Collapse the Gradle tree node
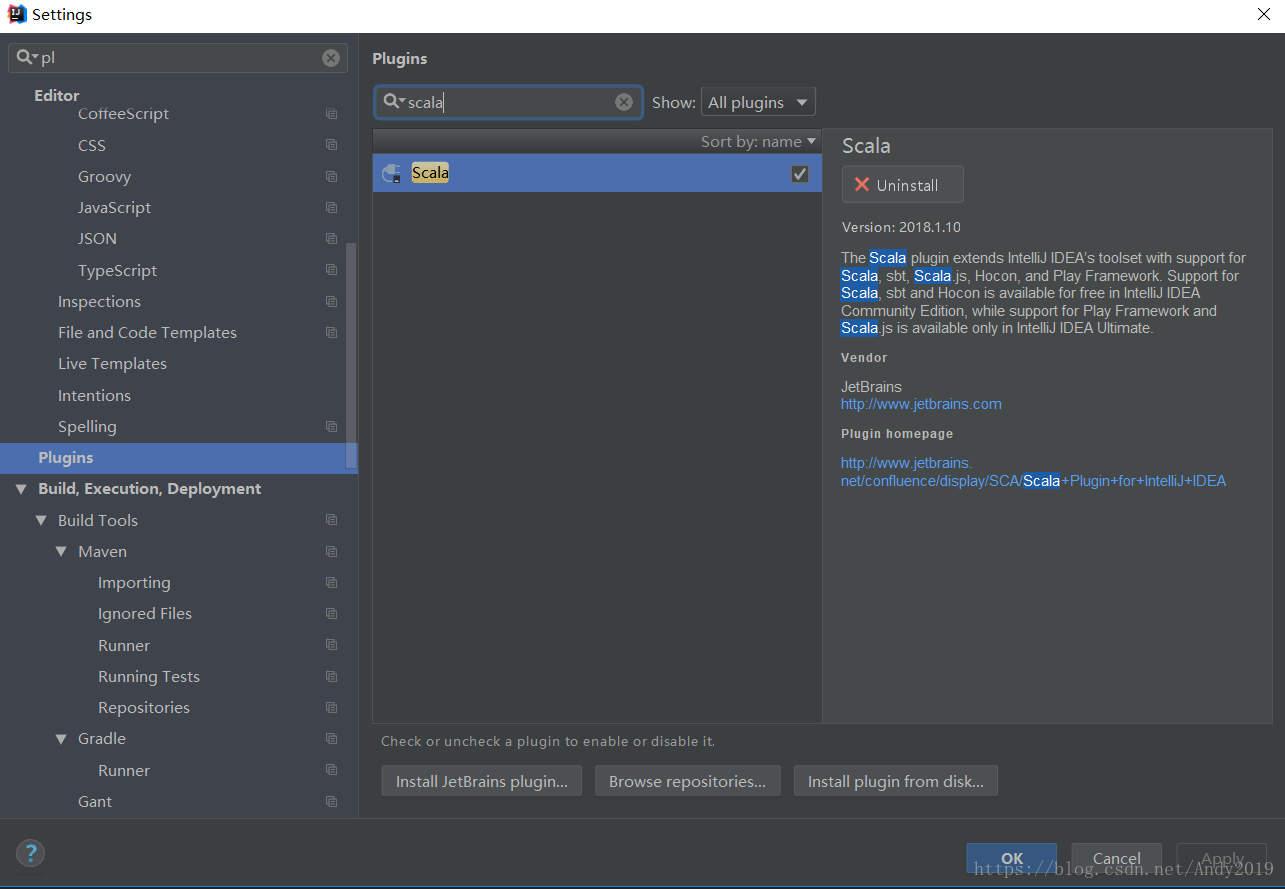The image size is (1285, 889). click(61, 739)
